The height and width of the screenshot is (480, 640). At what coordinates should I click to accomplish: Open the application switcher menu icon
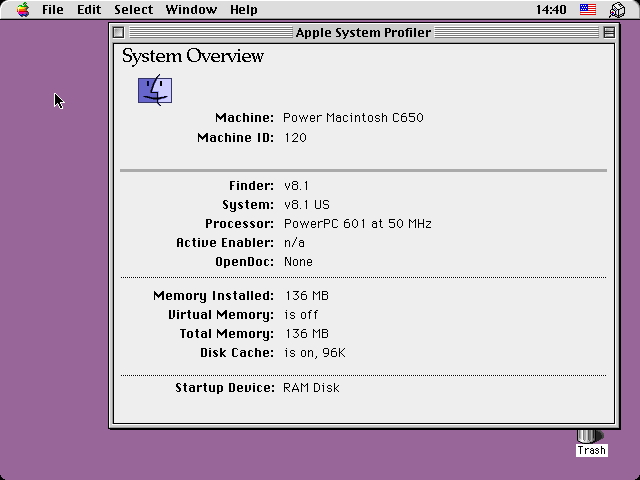(617, 9)
